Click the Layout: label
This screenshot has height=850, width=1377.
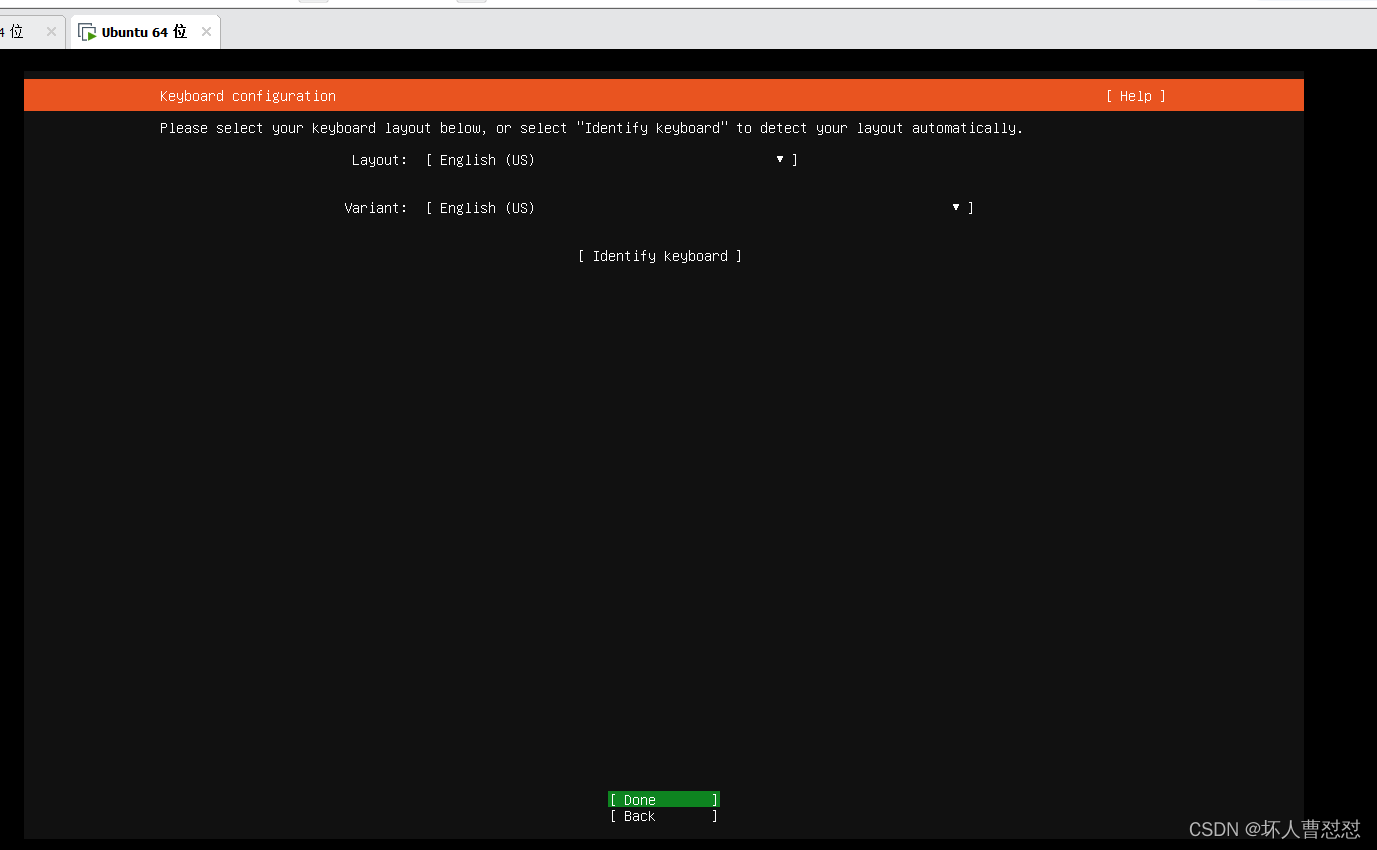coord(379,160)
